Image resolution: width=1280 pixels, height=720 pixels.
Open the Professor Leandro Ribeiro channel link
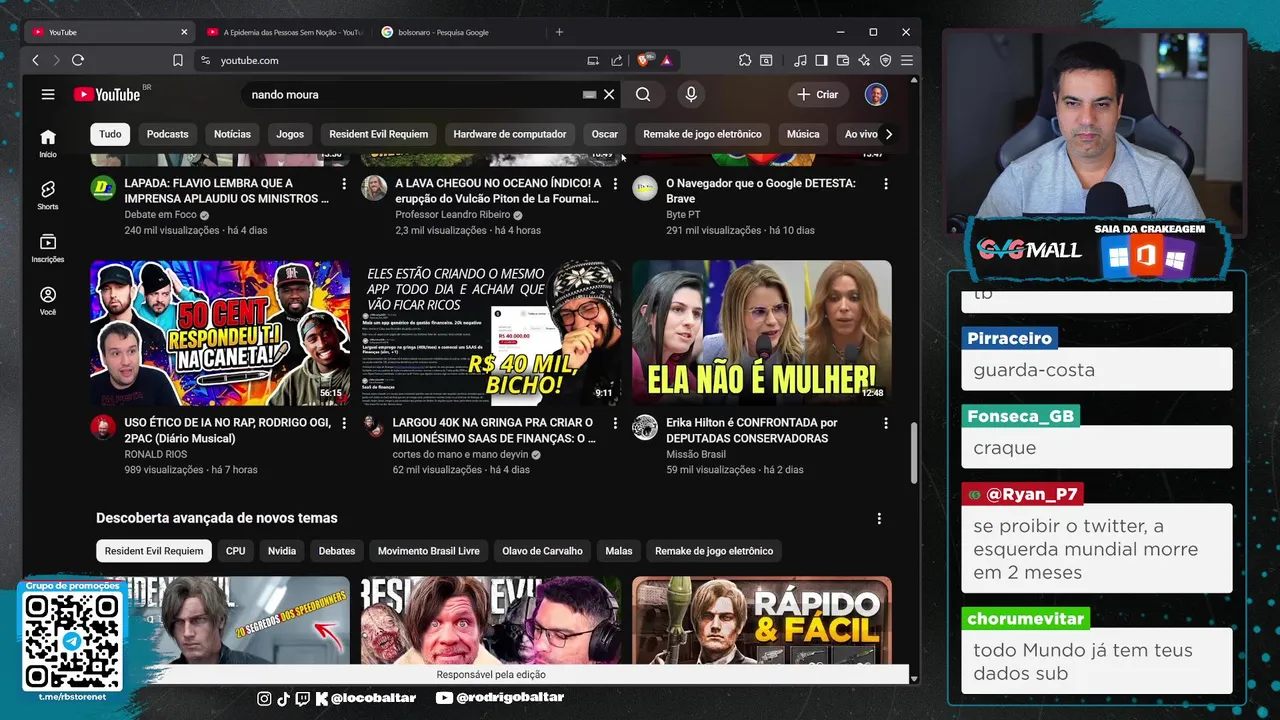(453, 215)
